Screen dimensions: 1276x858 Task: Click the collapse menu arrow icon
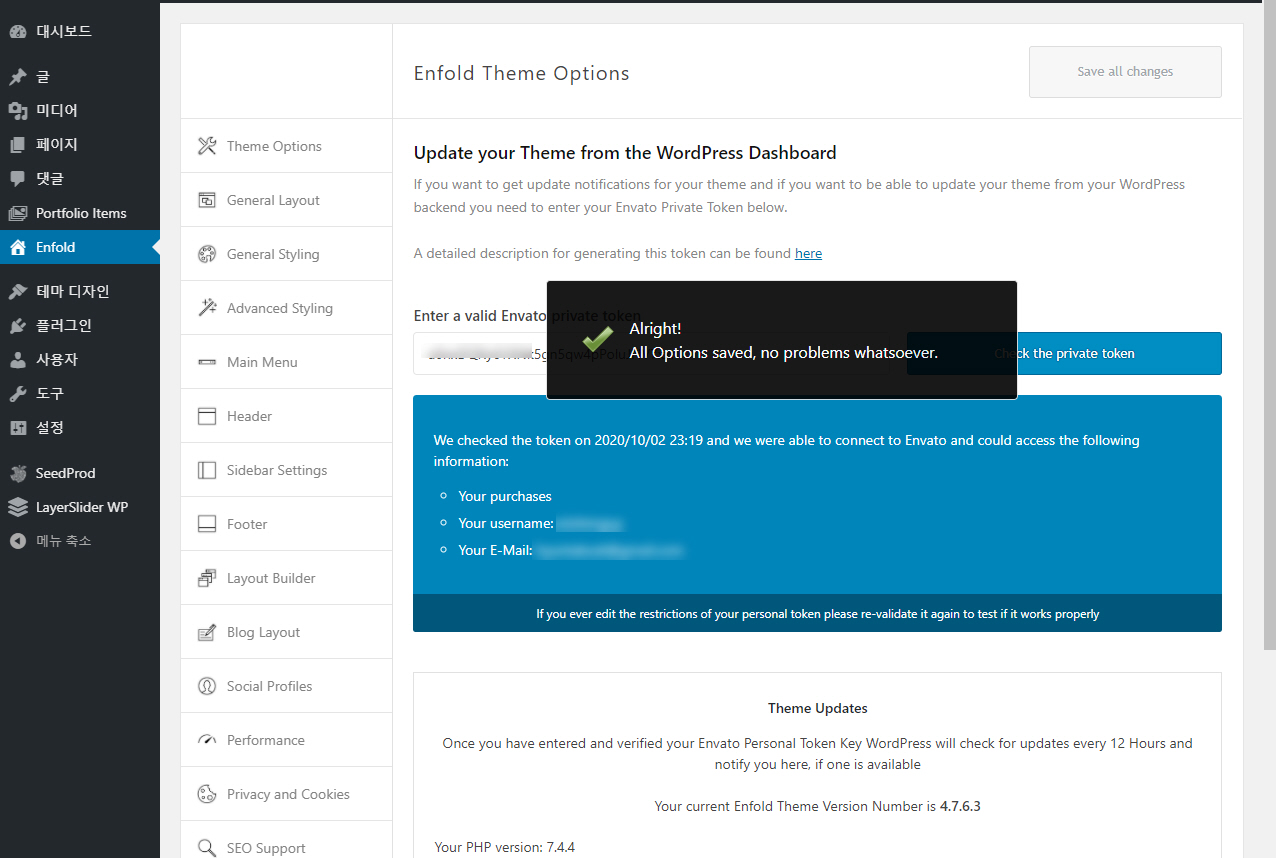click(x=18, y=541)
